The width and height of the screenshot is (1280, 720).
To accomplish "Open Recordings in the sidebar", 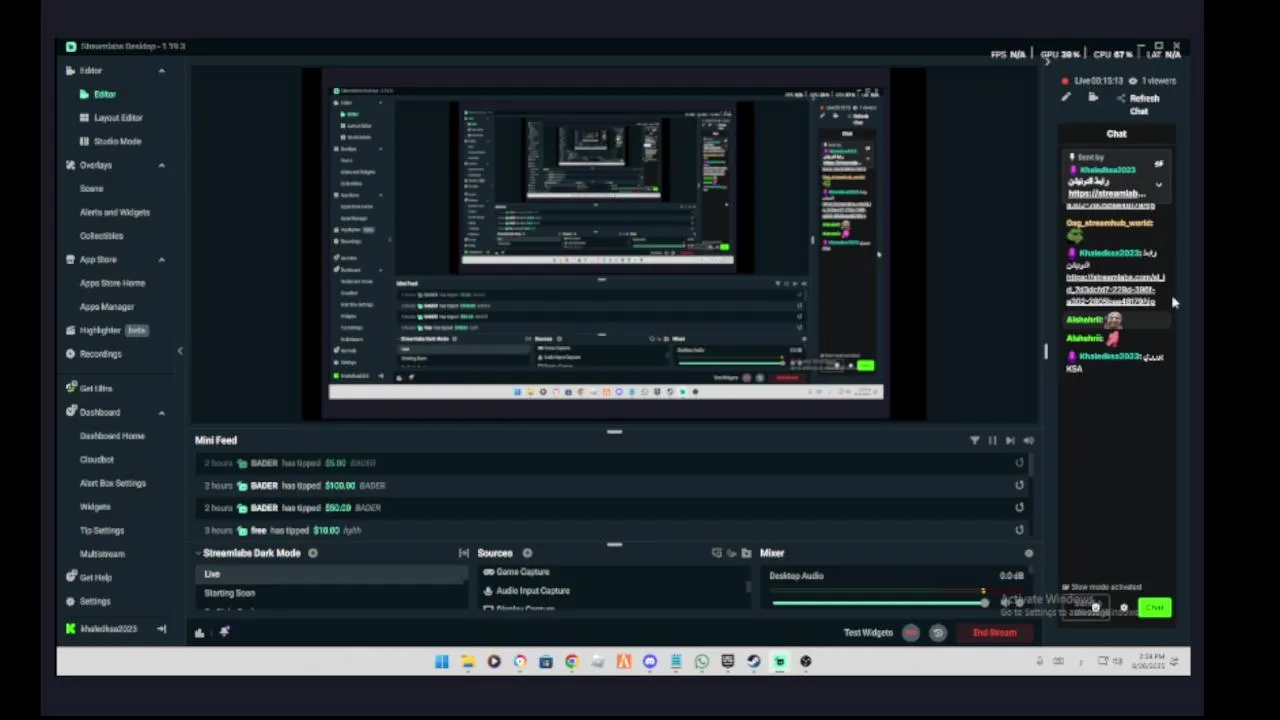I will pos(100,354).
